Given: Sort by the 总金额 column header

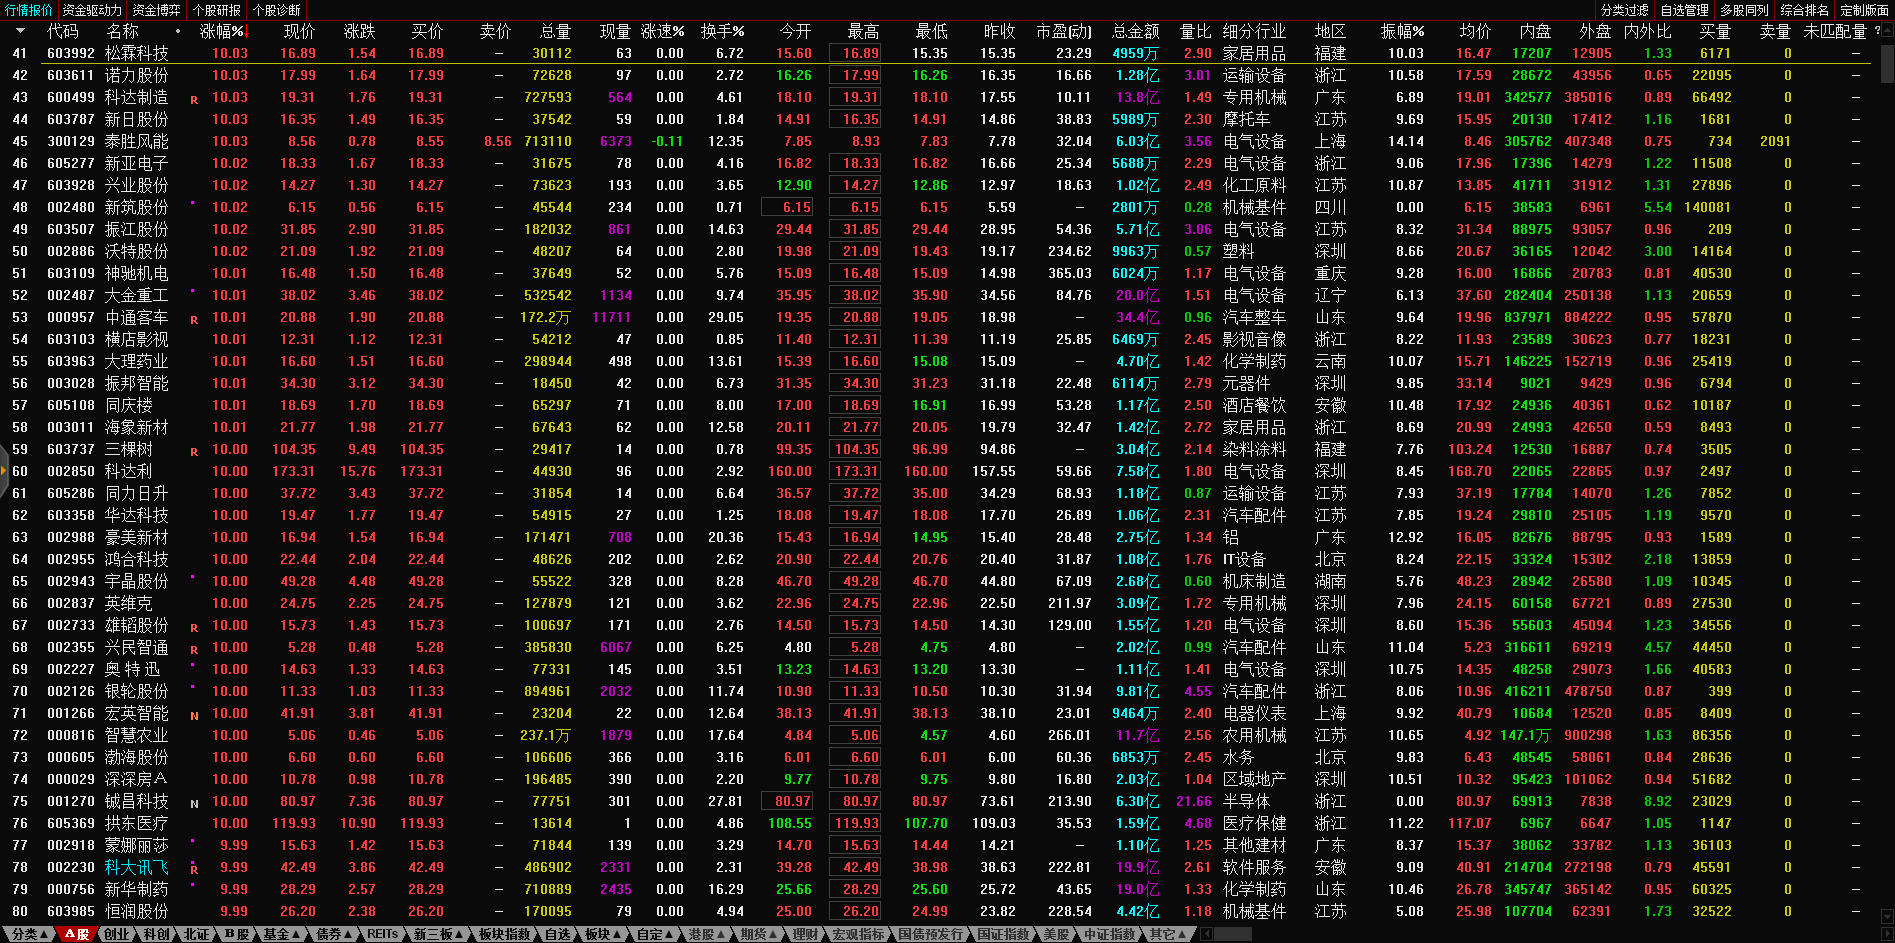Looking at the screenshot, I should (x=1135, y=31).
